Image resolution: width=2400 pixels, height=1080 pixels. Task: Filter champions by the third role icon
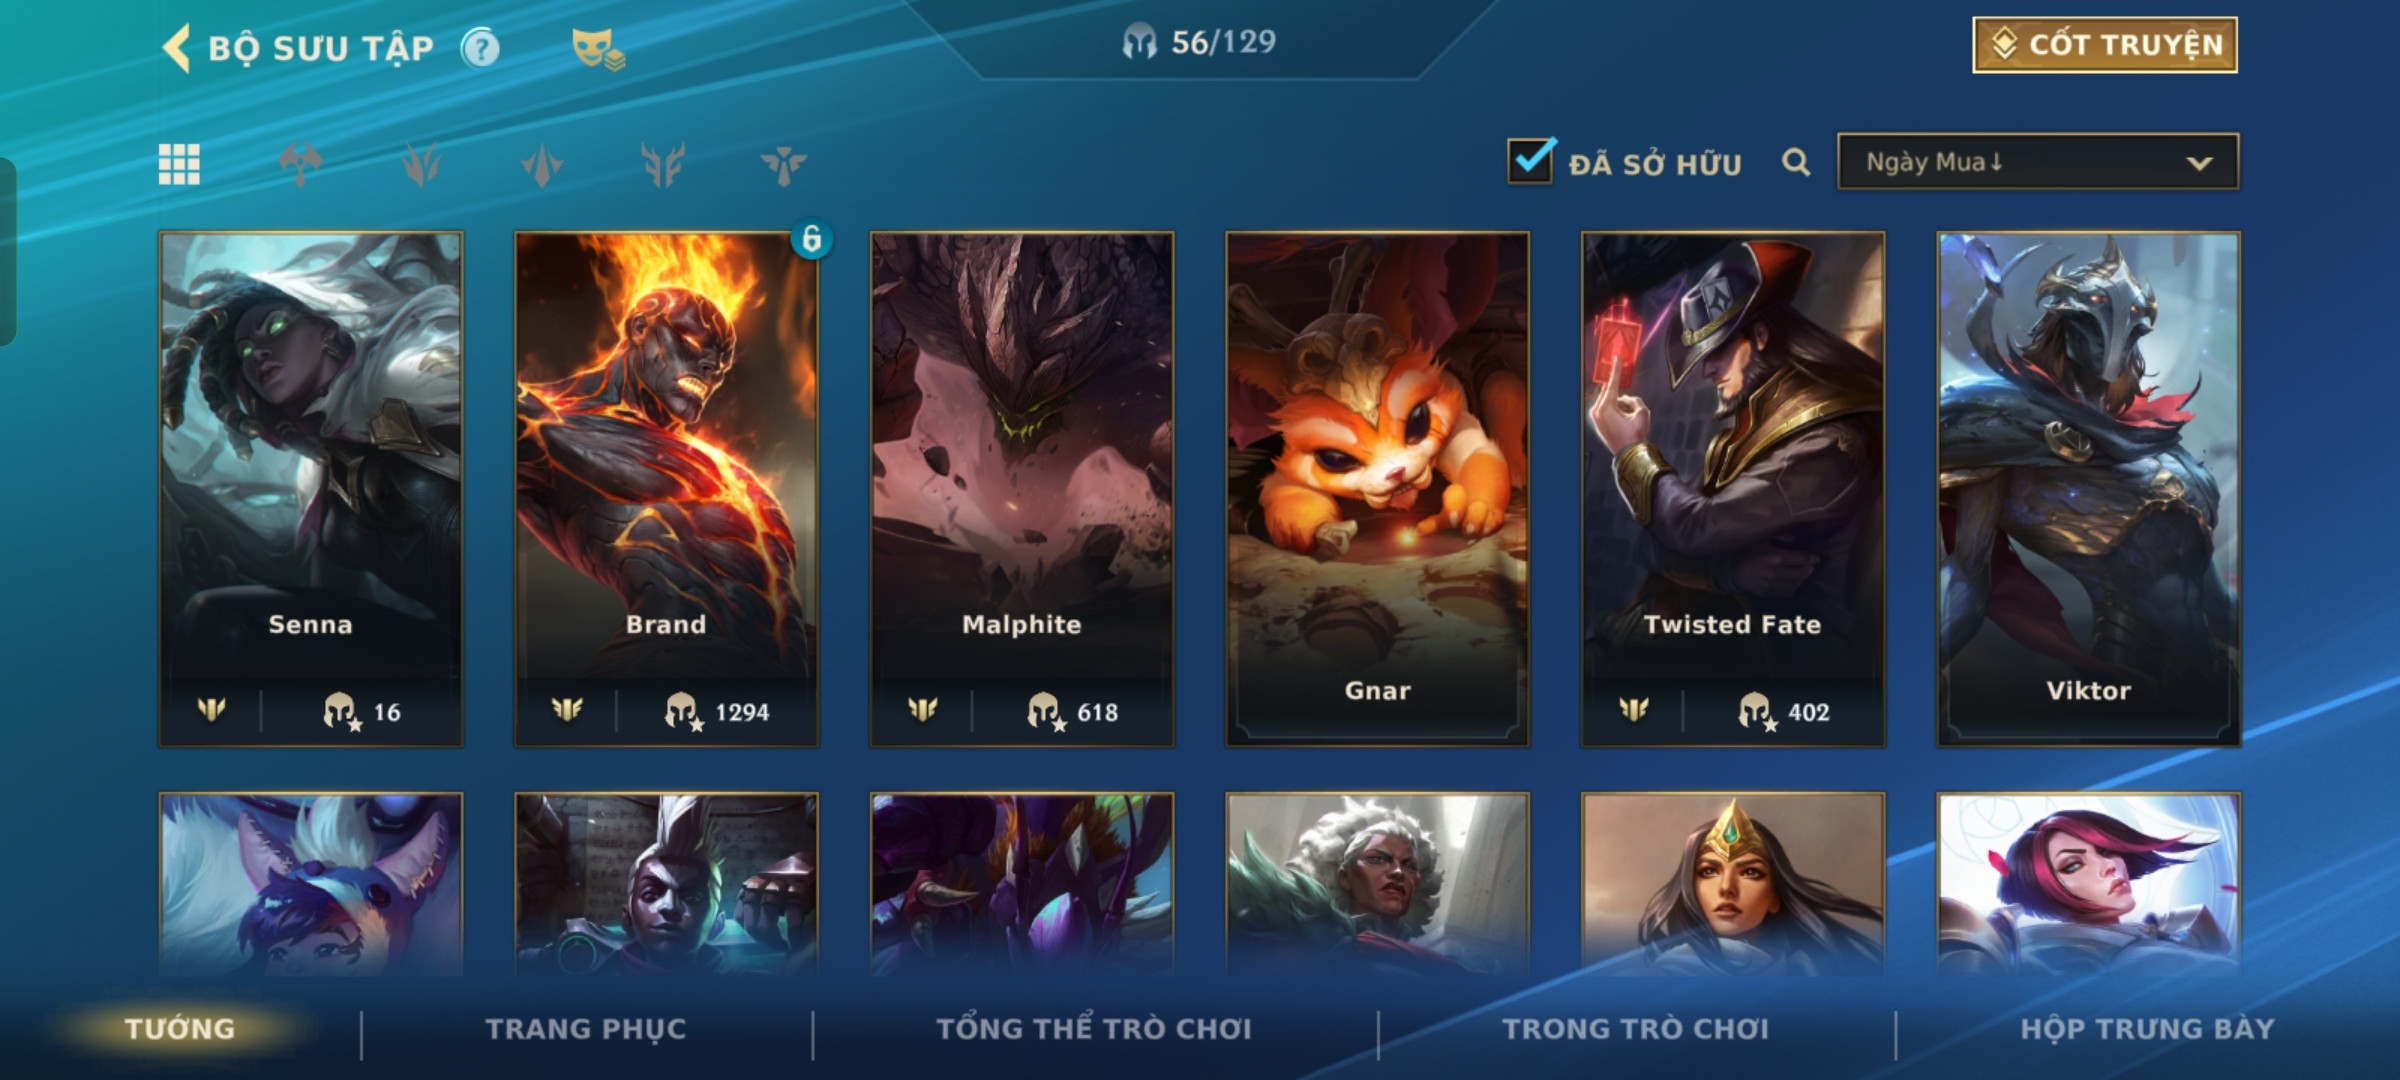542,164
